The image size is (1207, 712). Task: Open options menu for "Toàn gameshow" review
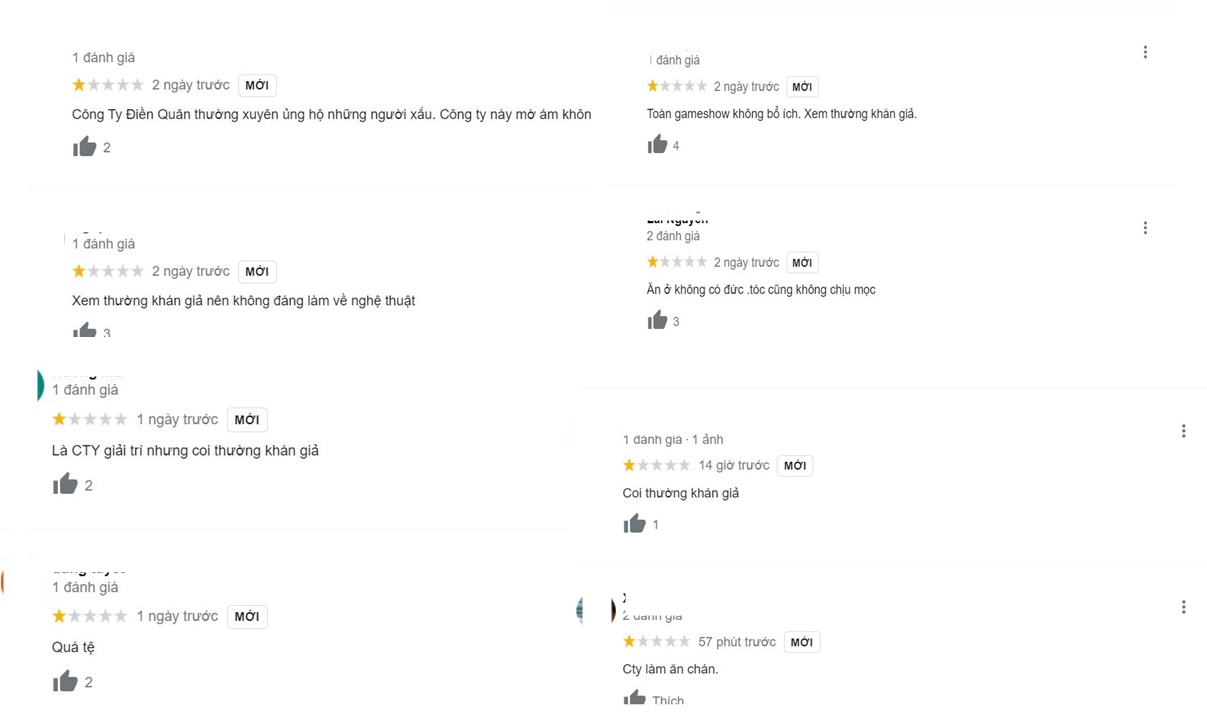click(1145, 52)
